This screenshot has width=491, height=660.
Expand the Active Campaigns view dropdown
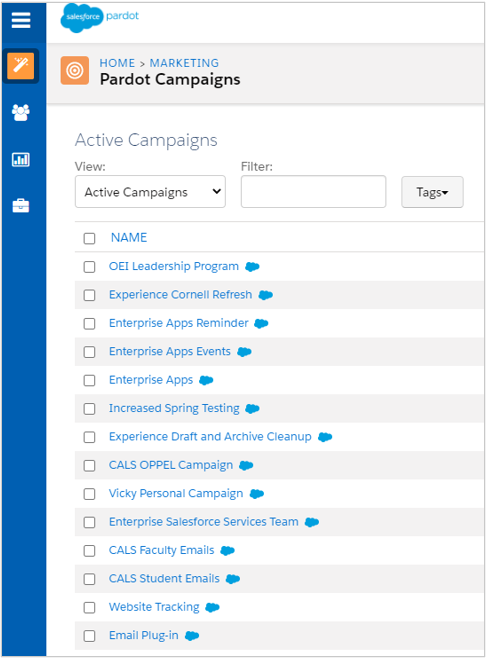[x=150, y=192]
